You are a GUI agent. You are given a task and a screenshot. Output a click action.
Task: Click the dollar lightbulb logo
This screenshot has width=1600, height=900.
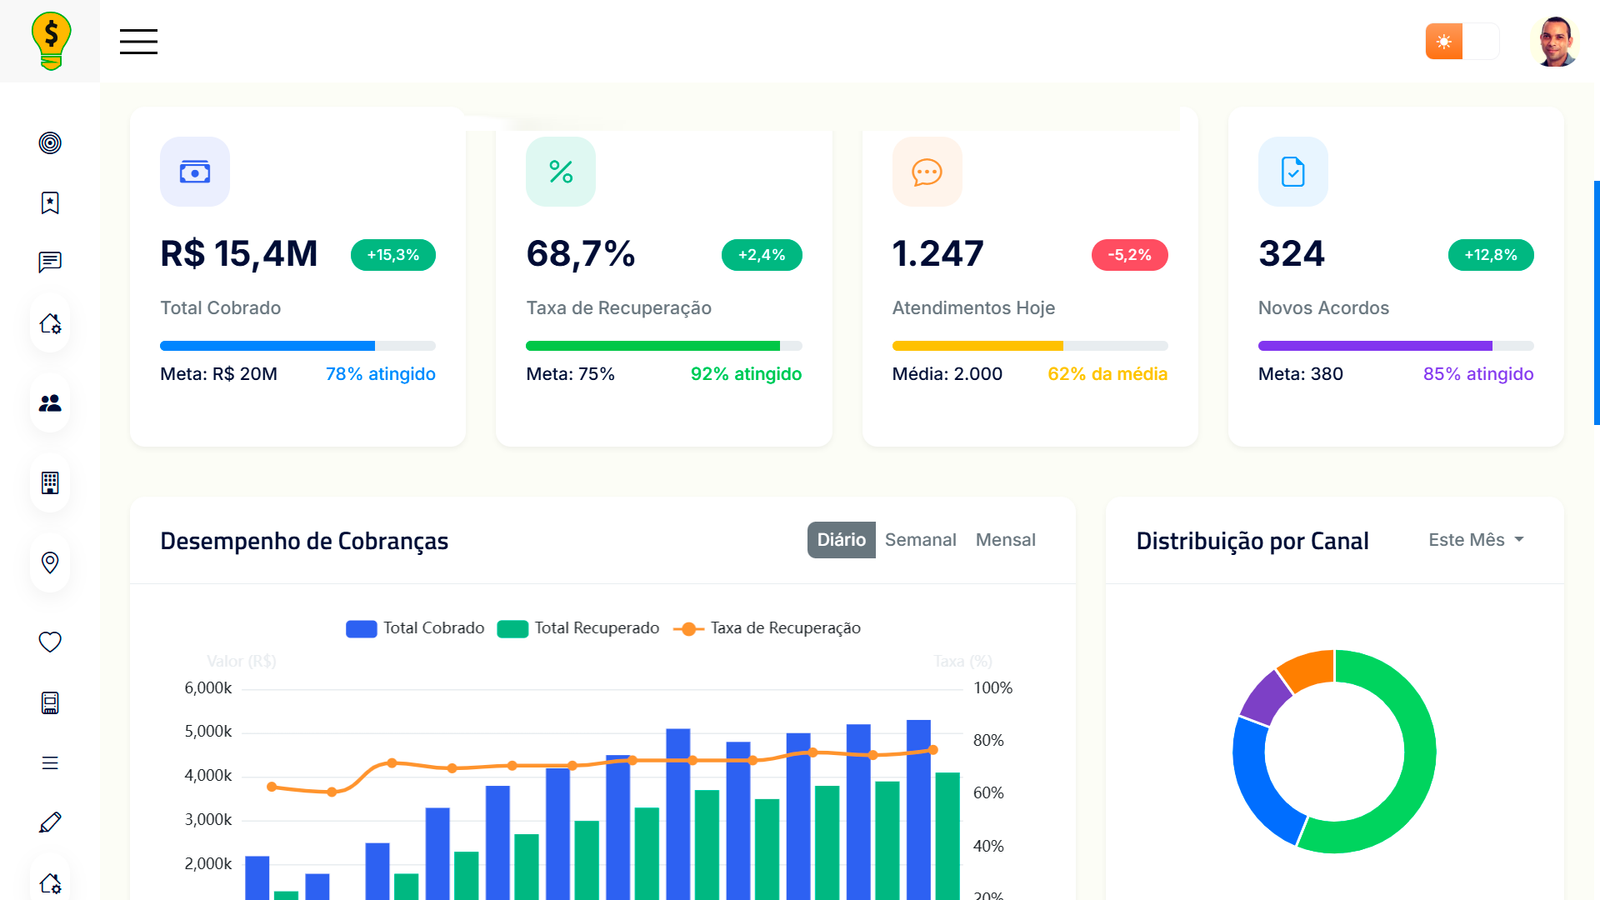[x=50, y=41]
